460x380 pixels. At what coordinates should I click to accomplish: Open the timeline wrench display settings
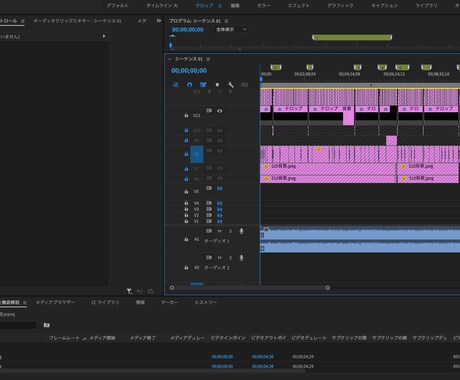(x=231, y=85)
